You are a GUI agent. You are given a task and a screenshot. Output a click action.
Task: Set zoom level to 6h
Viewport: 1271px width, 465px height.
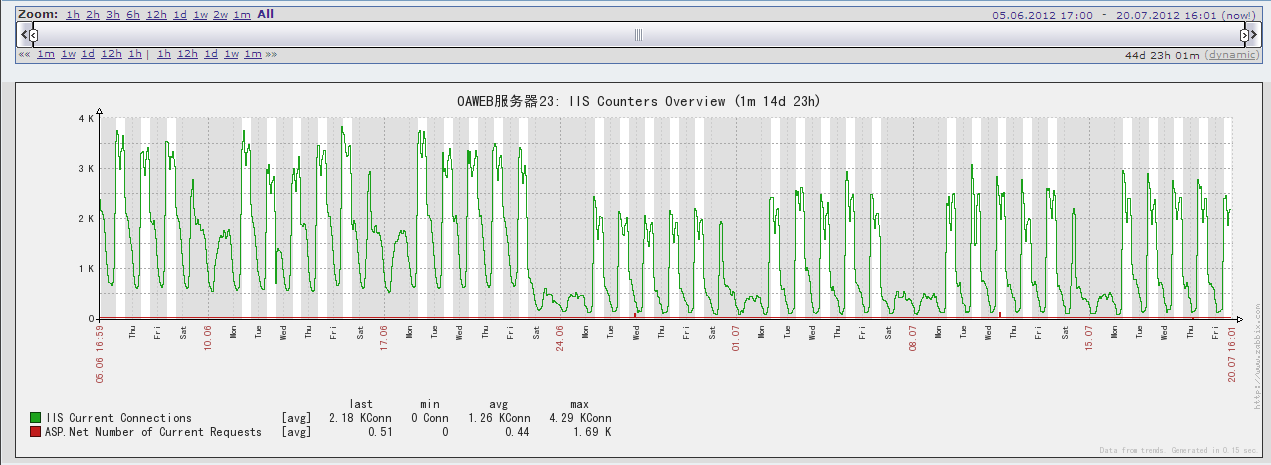pyautogui.click(x=133, y=15)
